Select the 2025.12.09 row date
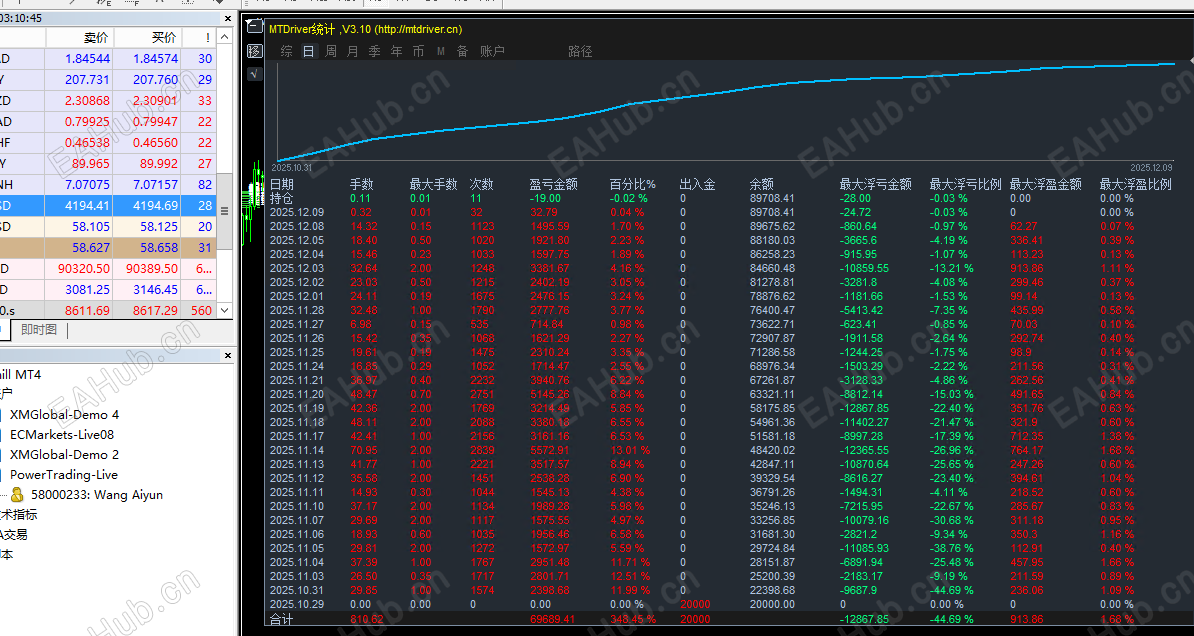1194x636 pixels. pyautogui.click(x=297, y=213)
